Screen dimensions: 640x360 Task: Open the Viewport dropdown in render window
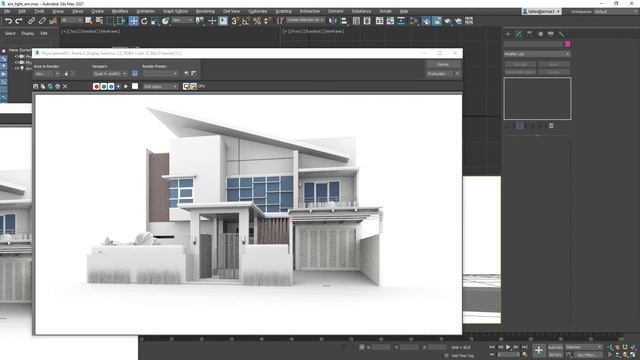click(110, 74)
